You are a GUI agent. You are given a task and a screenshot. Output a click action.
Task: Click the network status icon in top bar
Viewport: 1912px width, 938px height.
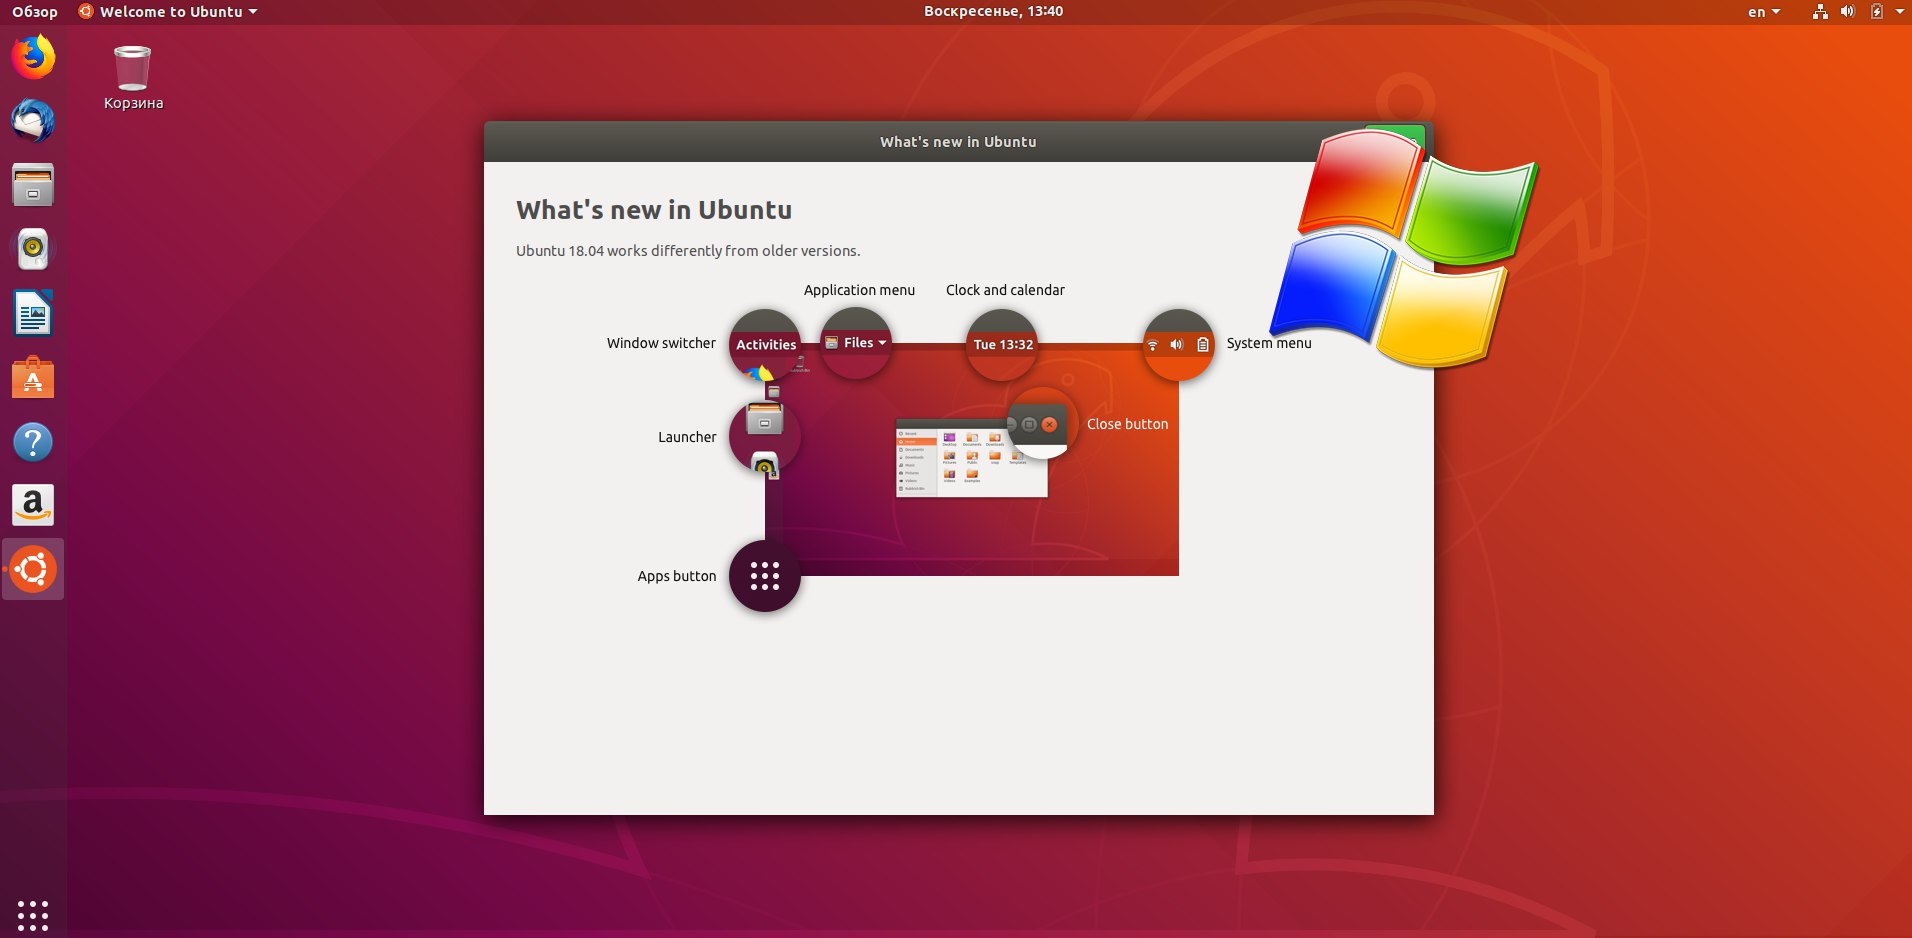[1820, 12]
